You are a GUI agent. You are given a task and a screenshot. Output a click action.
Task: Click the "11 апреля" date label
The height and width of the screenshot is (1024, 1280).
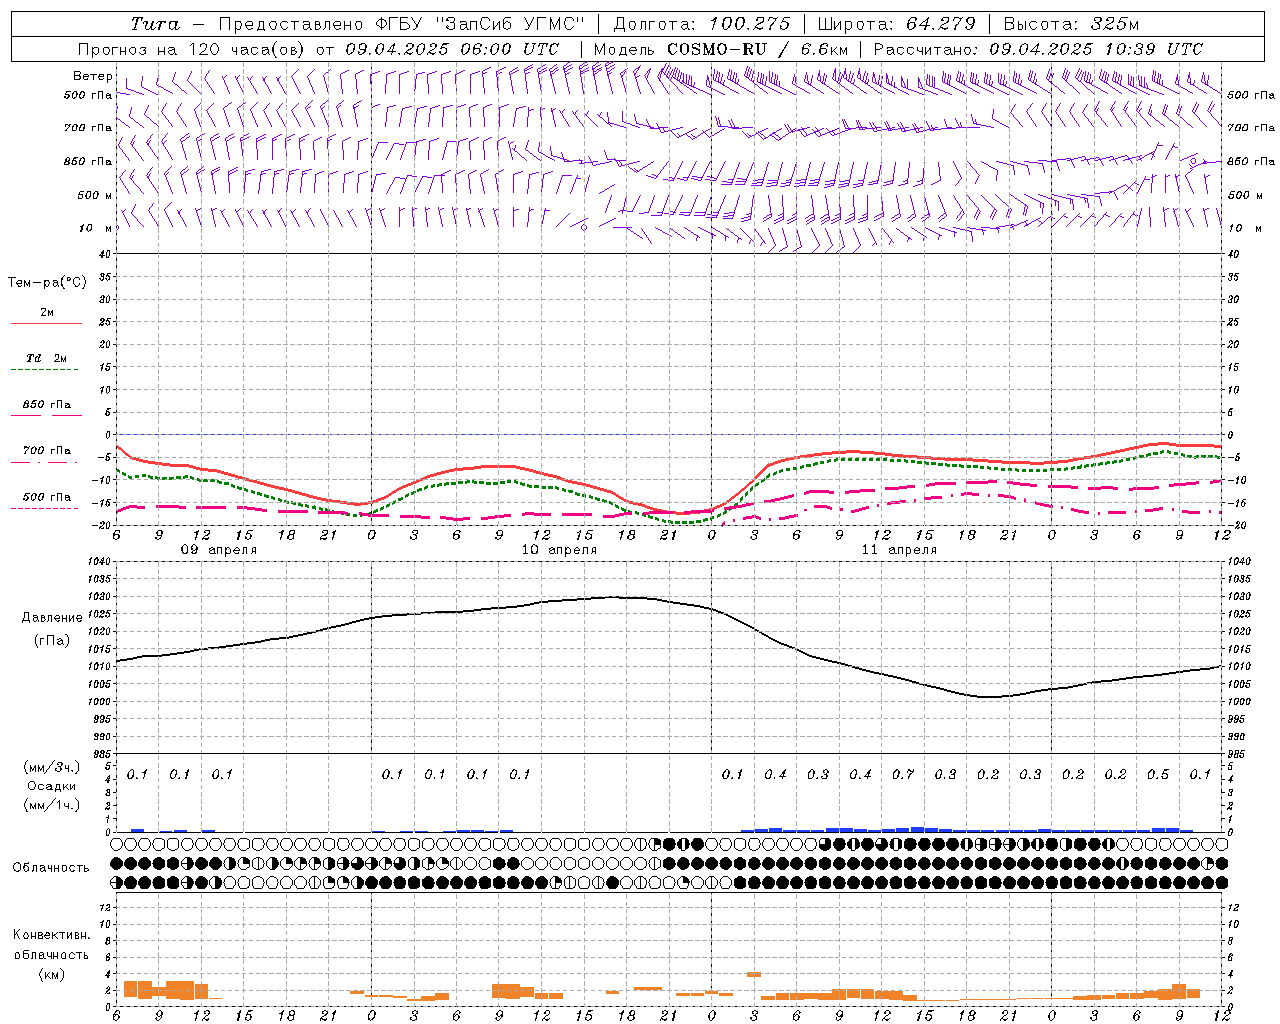899,550
